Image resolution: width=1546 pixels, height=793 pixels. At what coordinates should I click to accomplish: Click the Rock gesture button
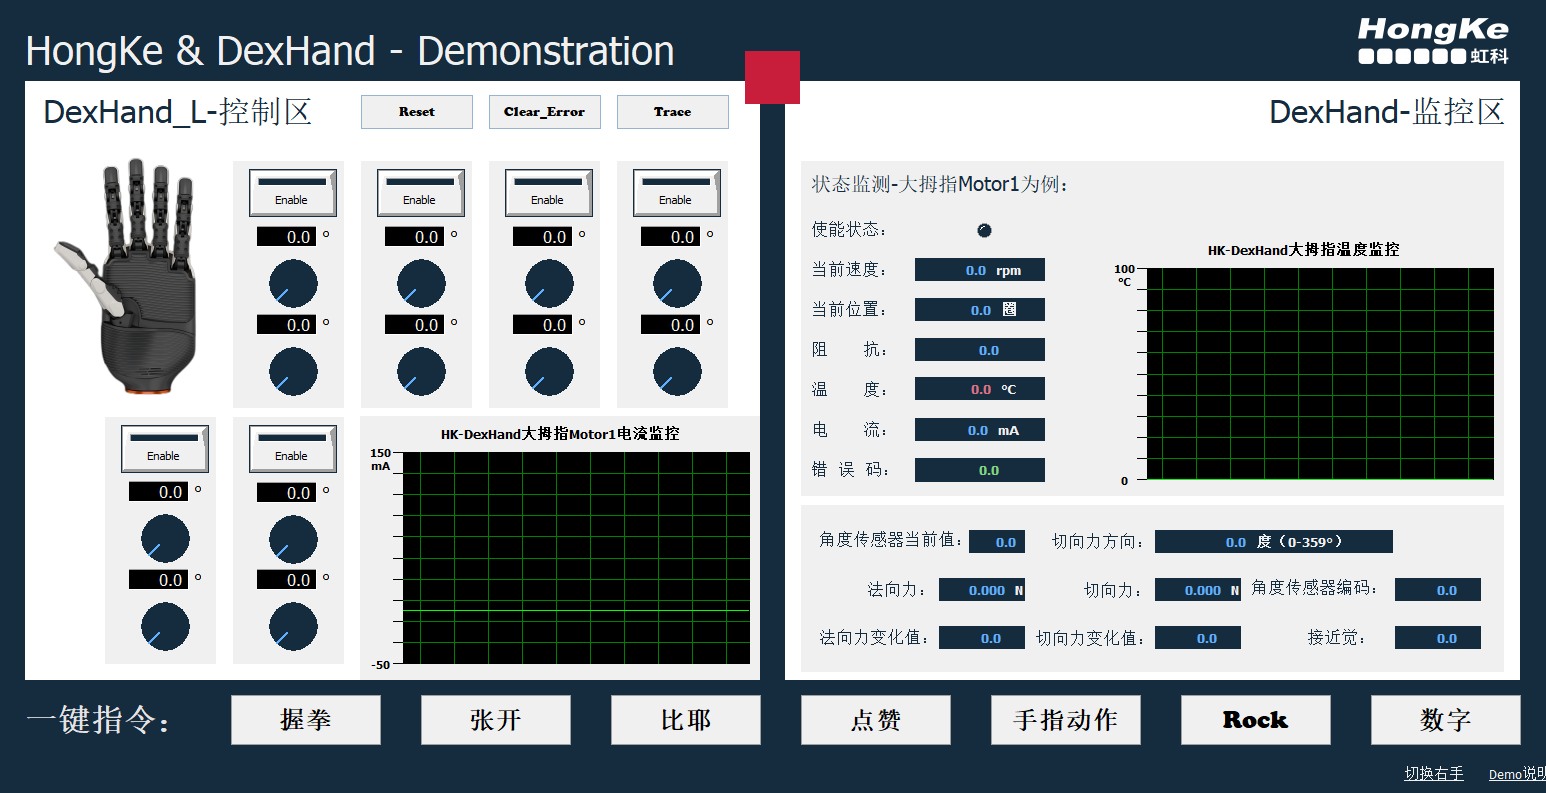click(1255, 719)
